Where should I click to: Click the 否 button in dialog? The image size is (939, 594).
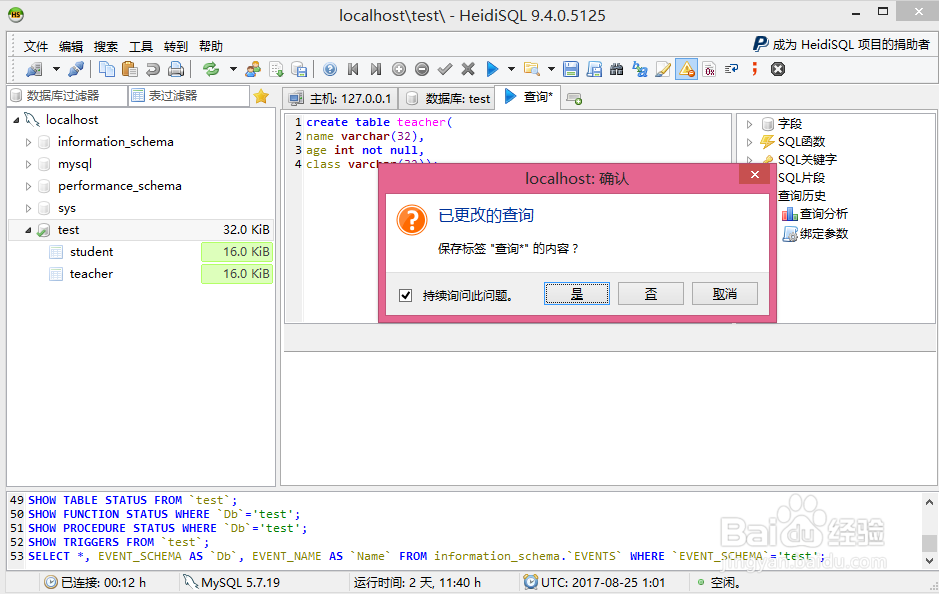point(651,294)
